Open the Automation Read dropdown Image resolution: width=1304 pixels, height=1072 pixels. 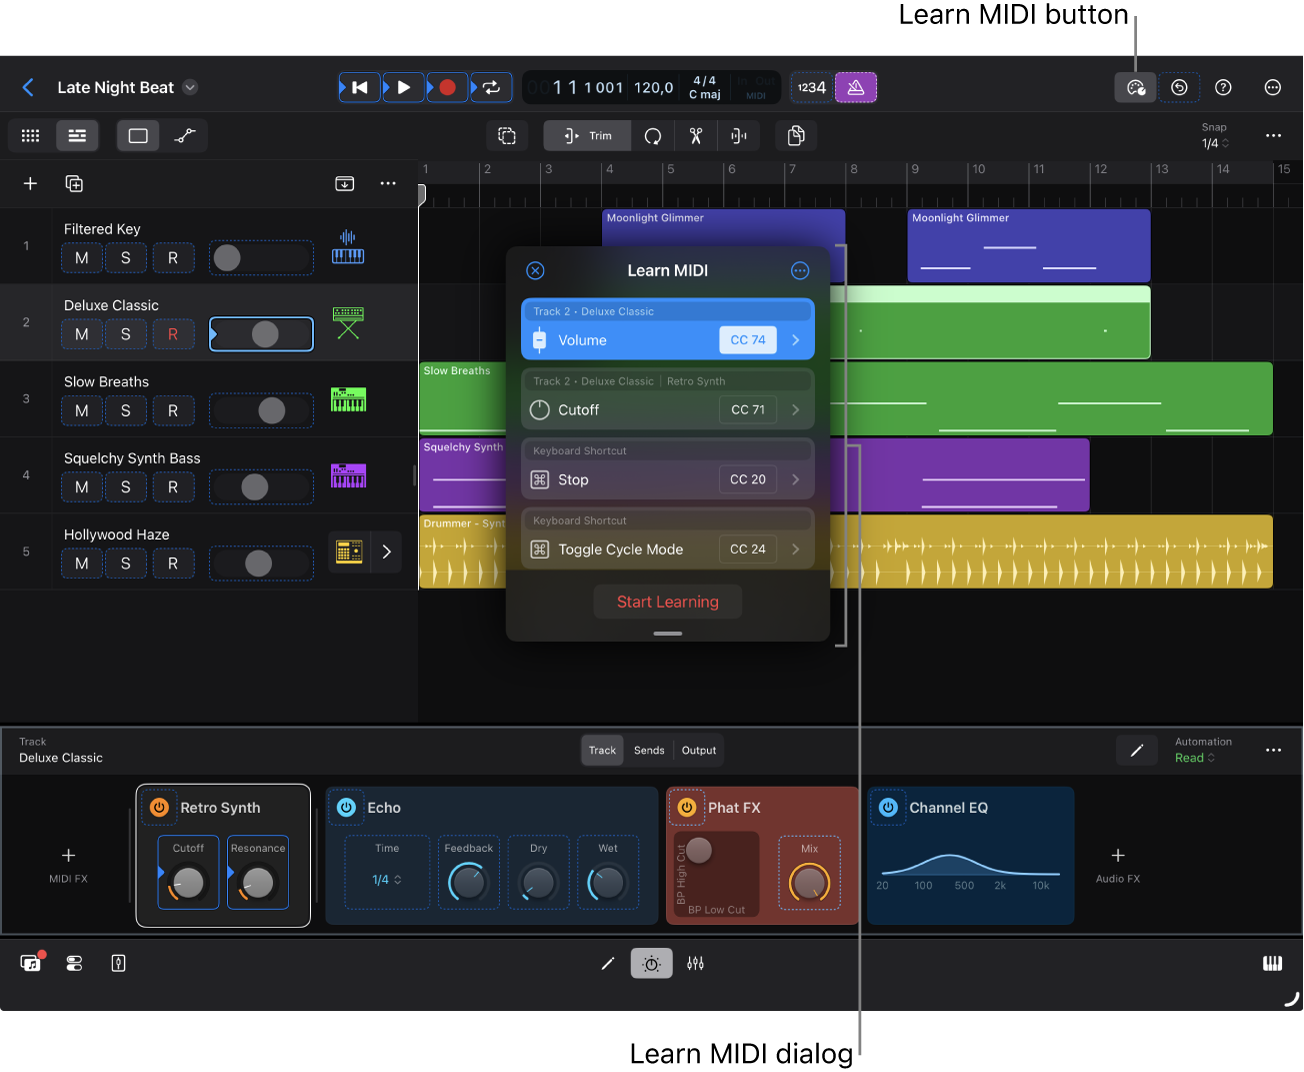tap(1195, 757)
